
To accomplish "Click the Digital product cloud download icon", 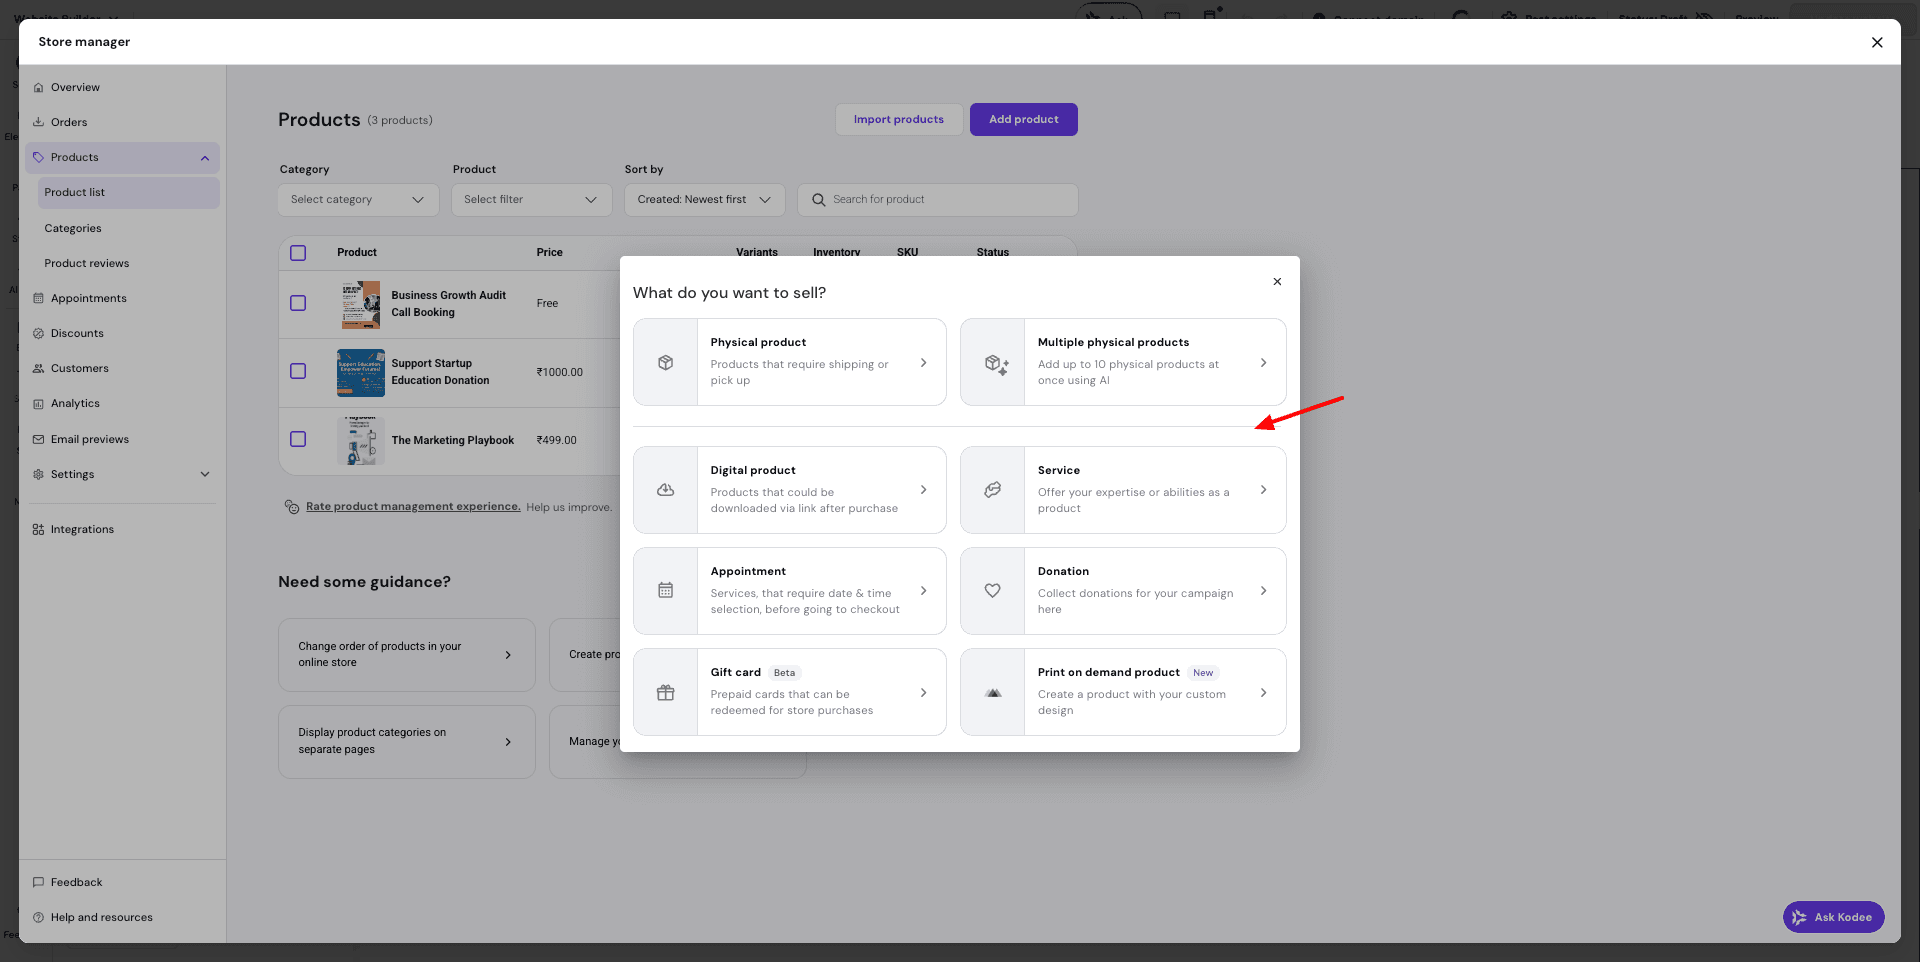I will (665, 490).
